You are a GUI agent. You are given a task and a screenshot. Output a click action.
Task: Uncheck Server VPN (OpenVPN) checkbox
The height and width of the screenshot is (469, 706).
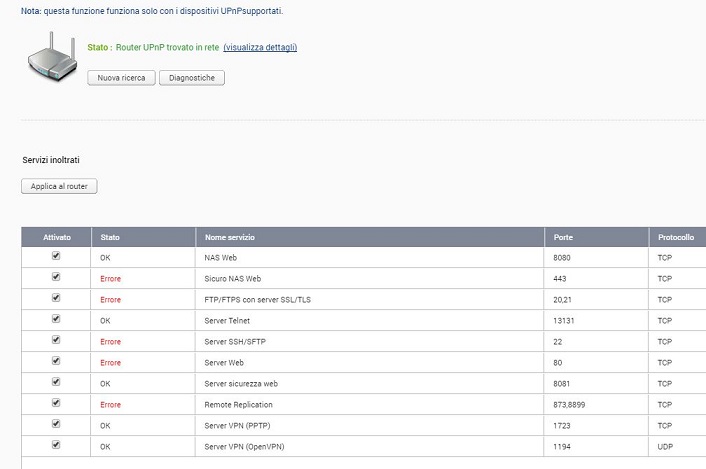pyautogui.click(x=56, y=445)
